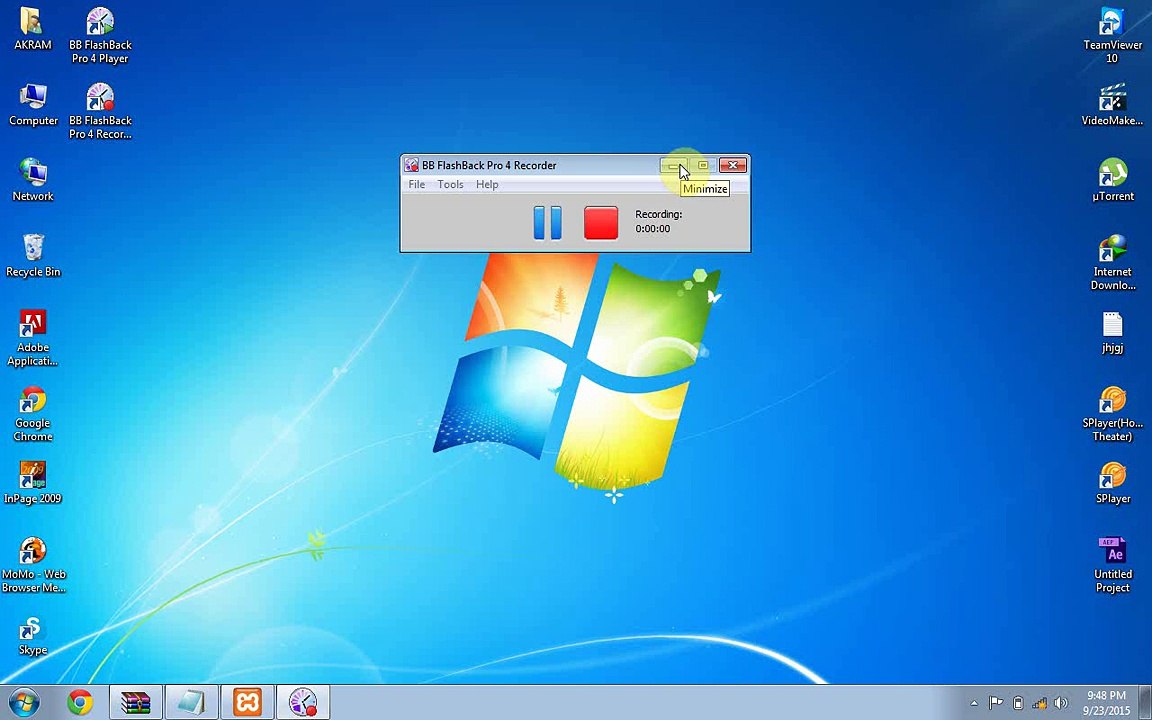The height and width of the screenshot is (720, 1152).
Task: Select the SPlayer desktop shortcut
Action: click(1112, 483)
